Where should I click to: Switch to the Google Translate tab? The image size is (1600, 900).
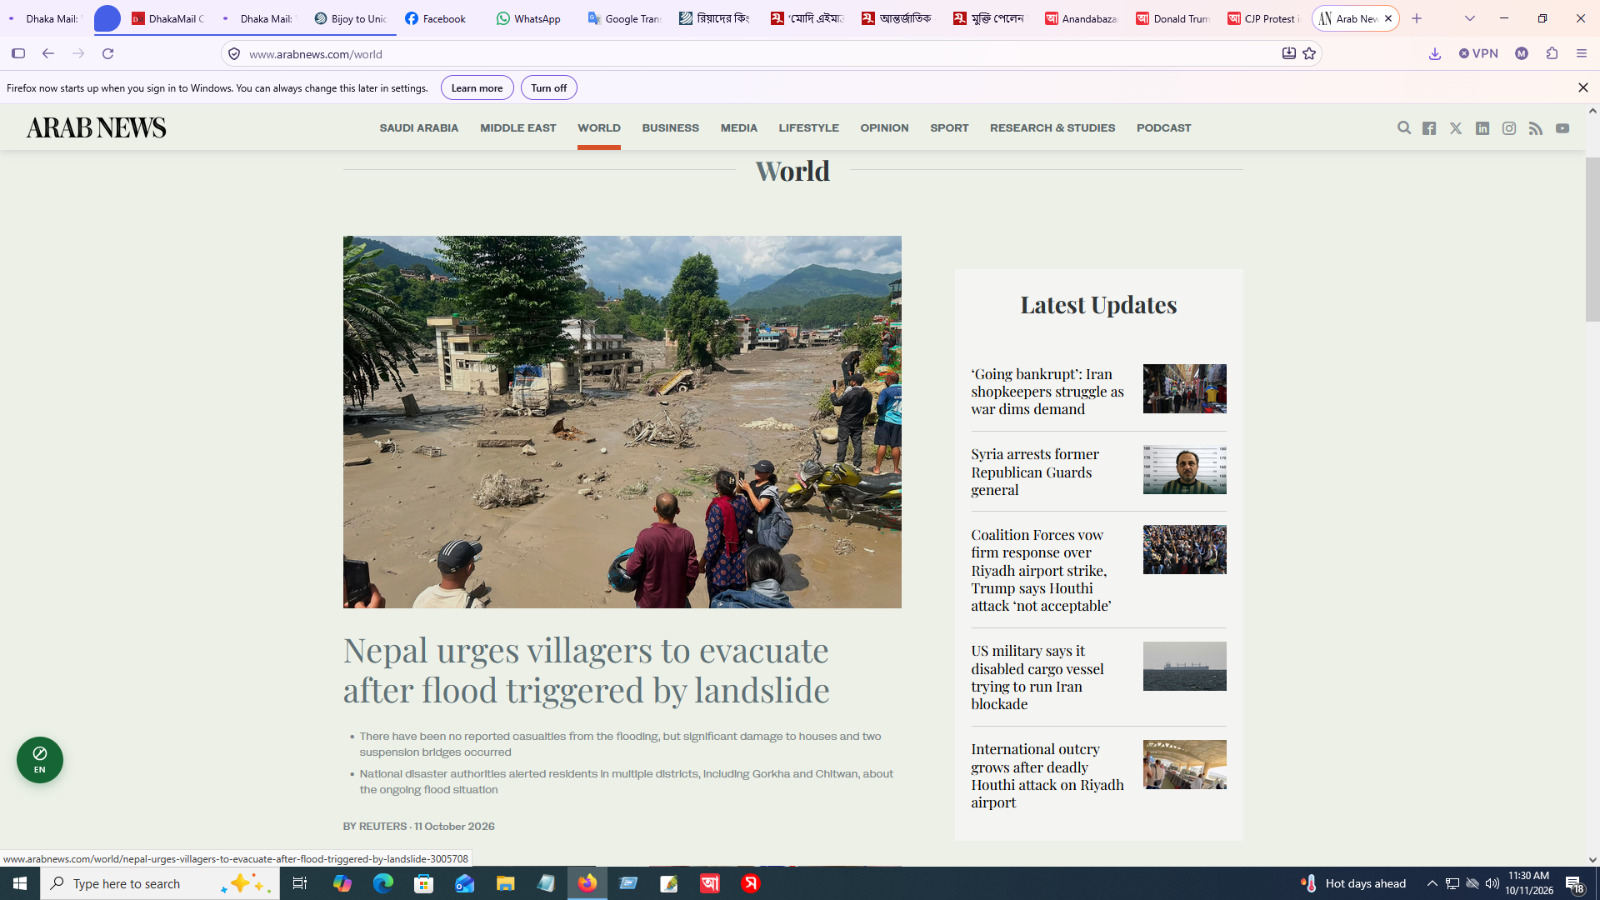click(x=624, y=18)
